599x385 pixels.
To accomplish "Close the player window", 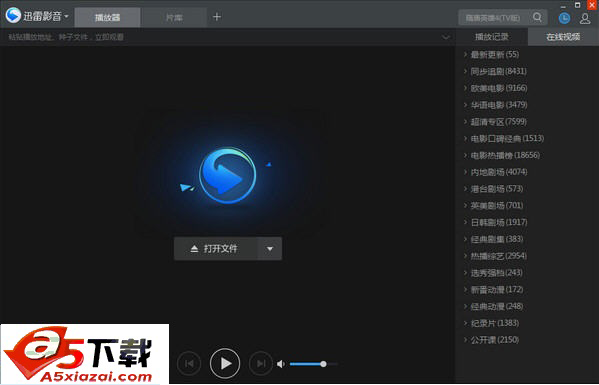I will click(592, 5).
